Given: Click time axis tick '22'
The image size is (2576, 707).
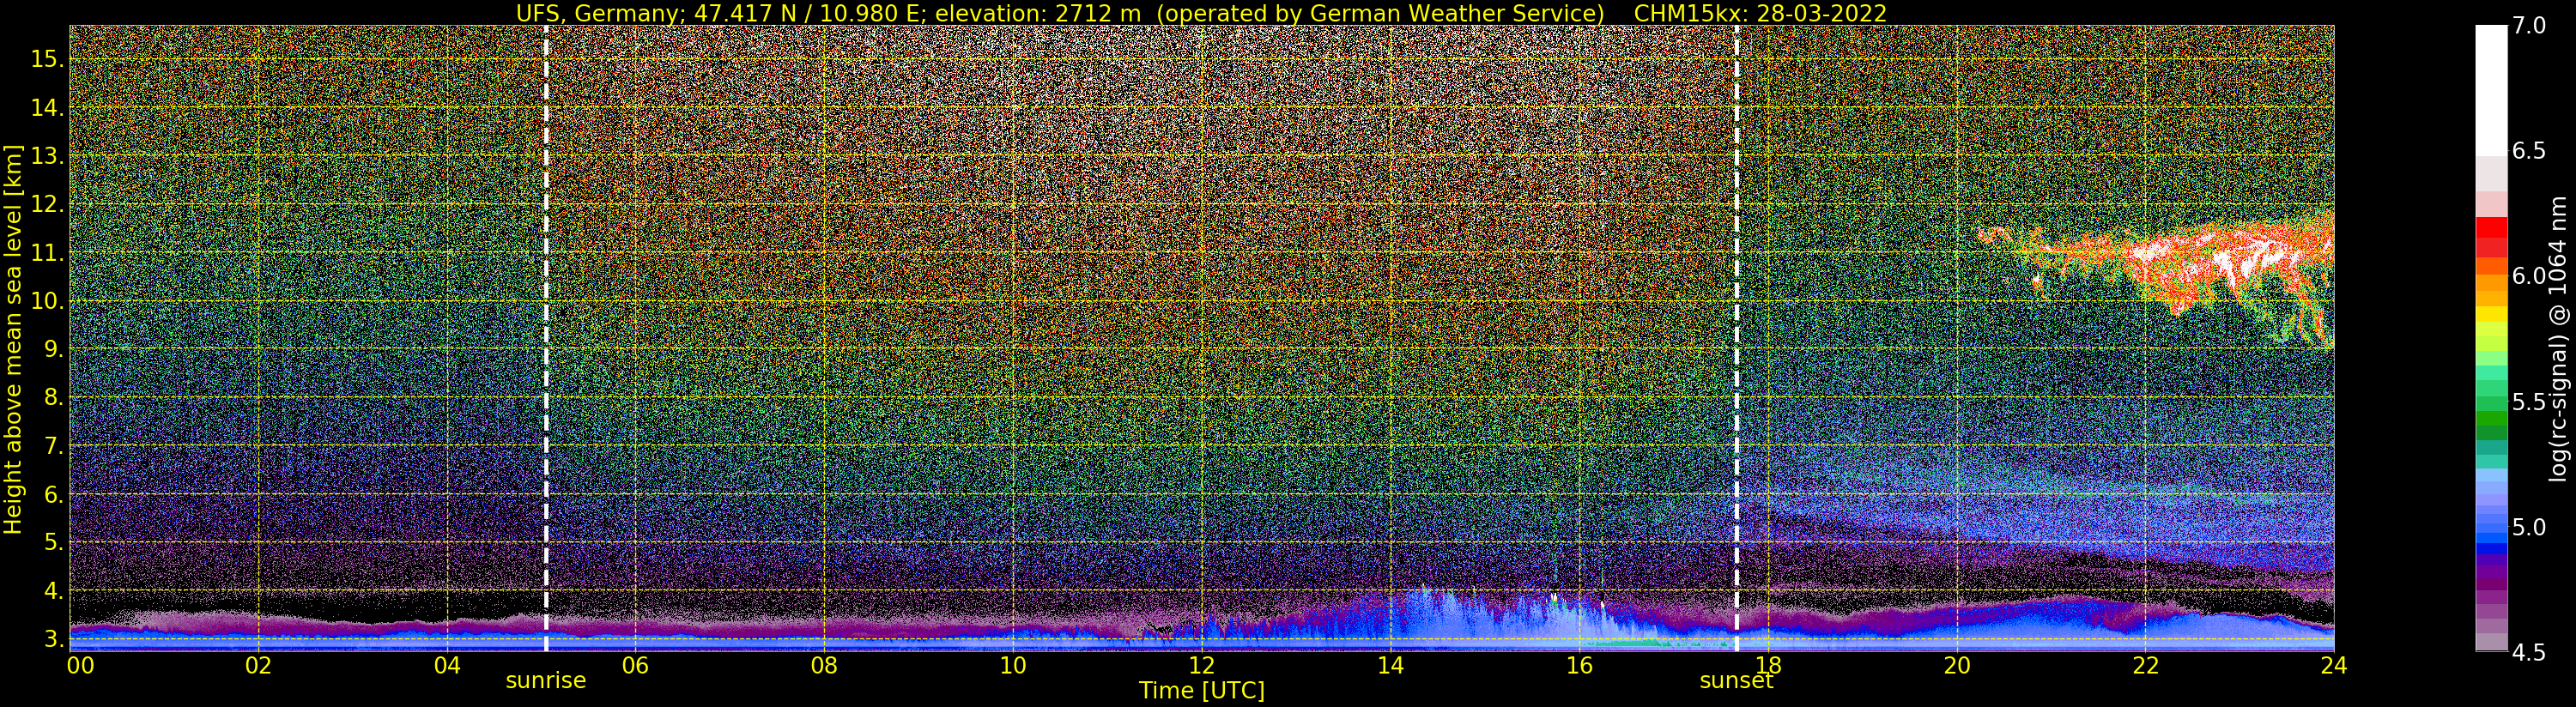Looking at the screenshot, I should (x=2144, y=665).
